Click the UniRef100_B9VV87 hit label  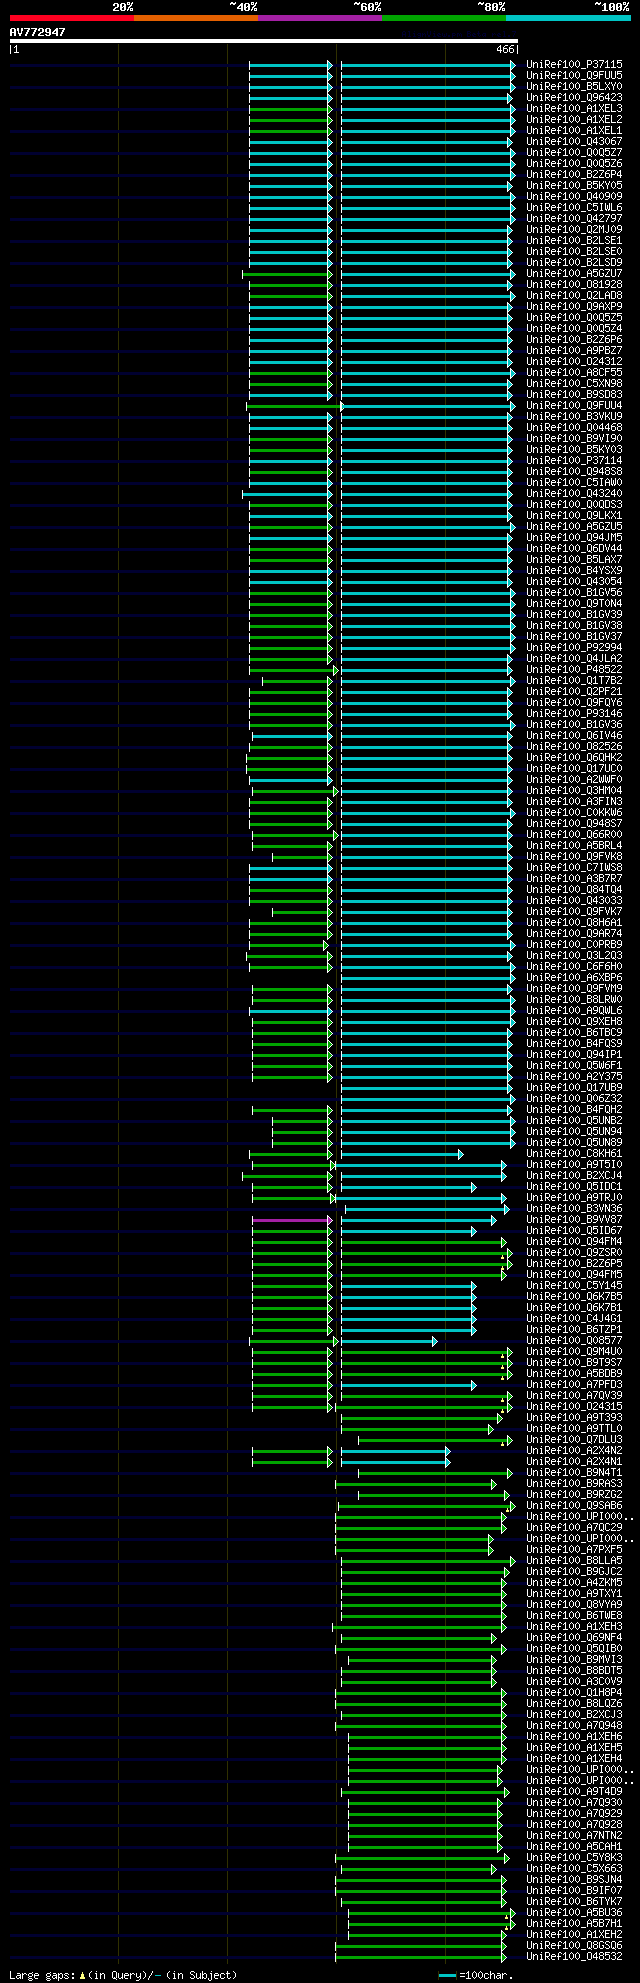tap(574, 1220)
